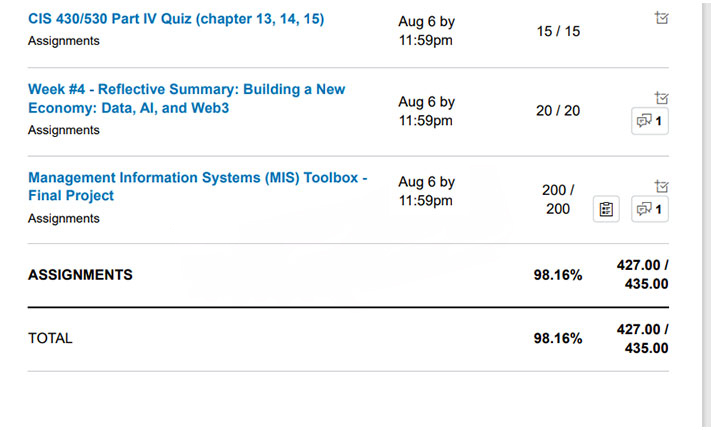Select the 20 / 20 Week #4 score
Viewport: 711px width, 430px height.
point(558,111)
